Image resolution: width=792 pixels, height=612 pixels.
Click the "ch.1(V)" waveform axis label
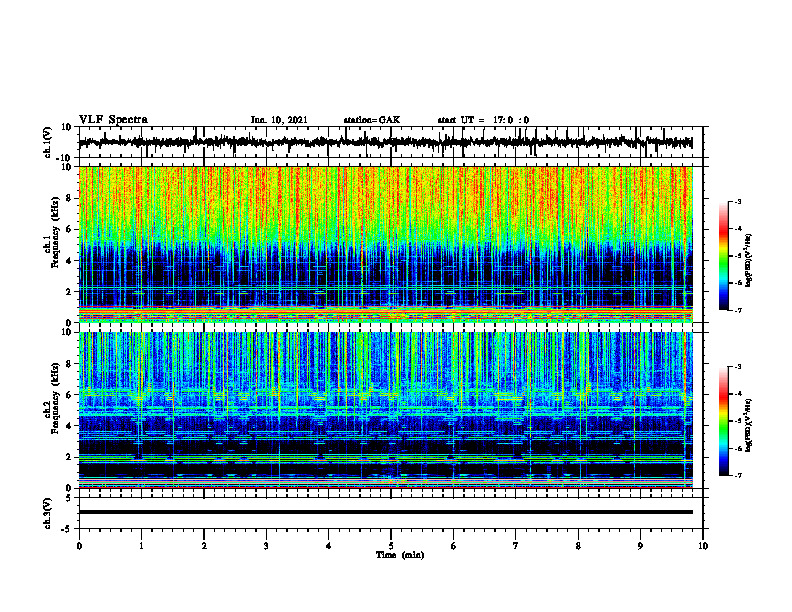point(48,142)
